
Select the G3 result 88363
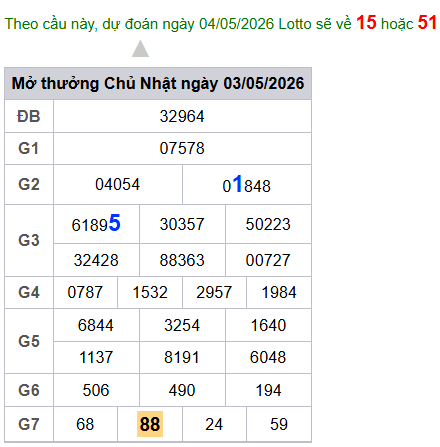182,260
